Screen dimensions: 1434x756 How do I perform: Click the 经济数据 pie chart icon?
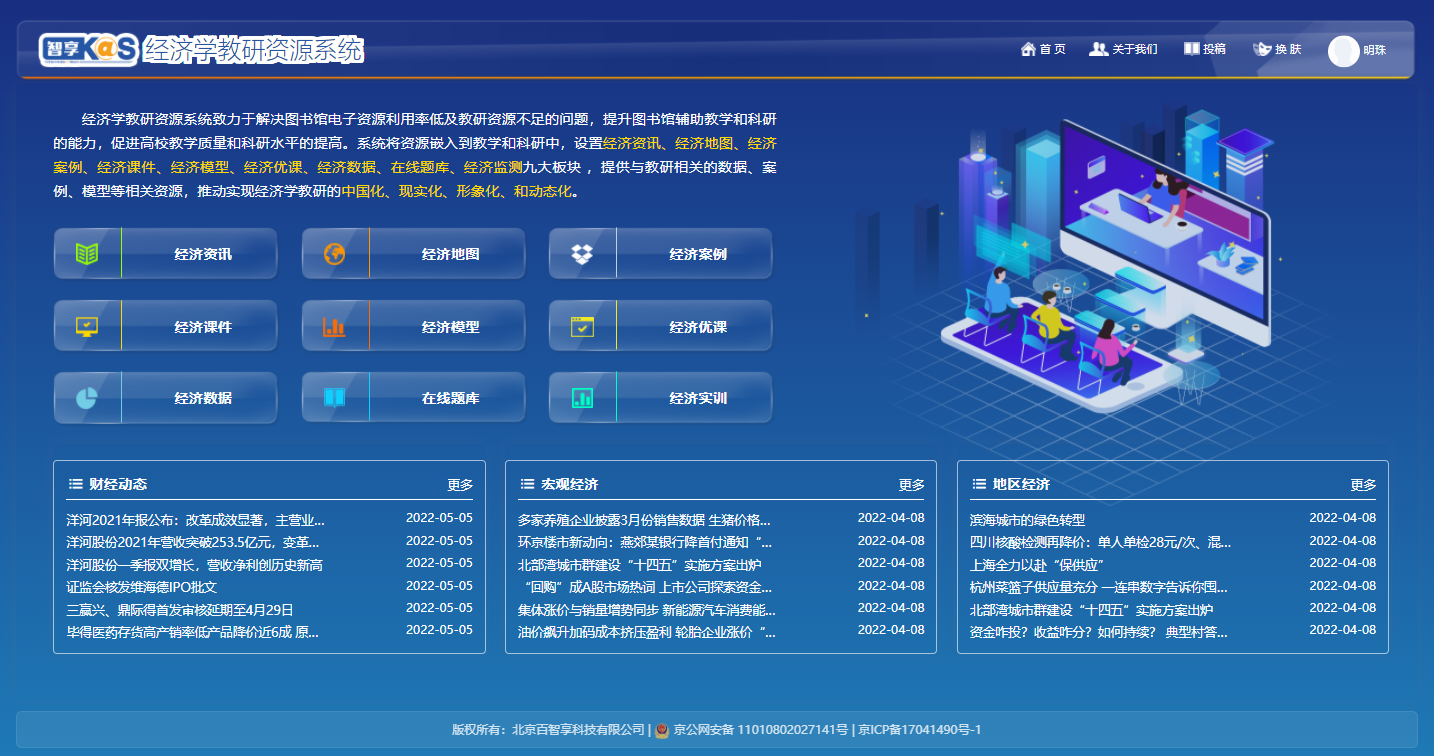[87, 398]
